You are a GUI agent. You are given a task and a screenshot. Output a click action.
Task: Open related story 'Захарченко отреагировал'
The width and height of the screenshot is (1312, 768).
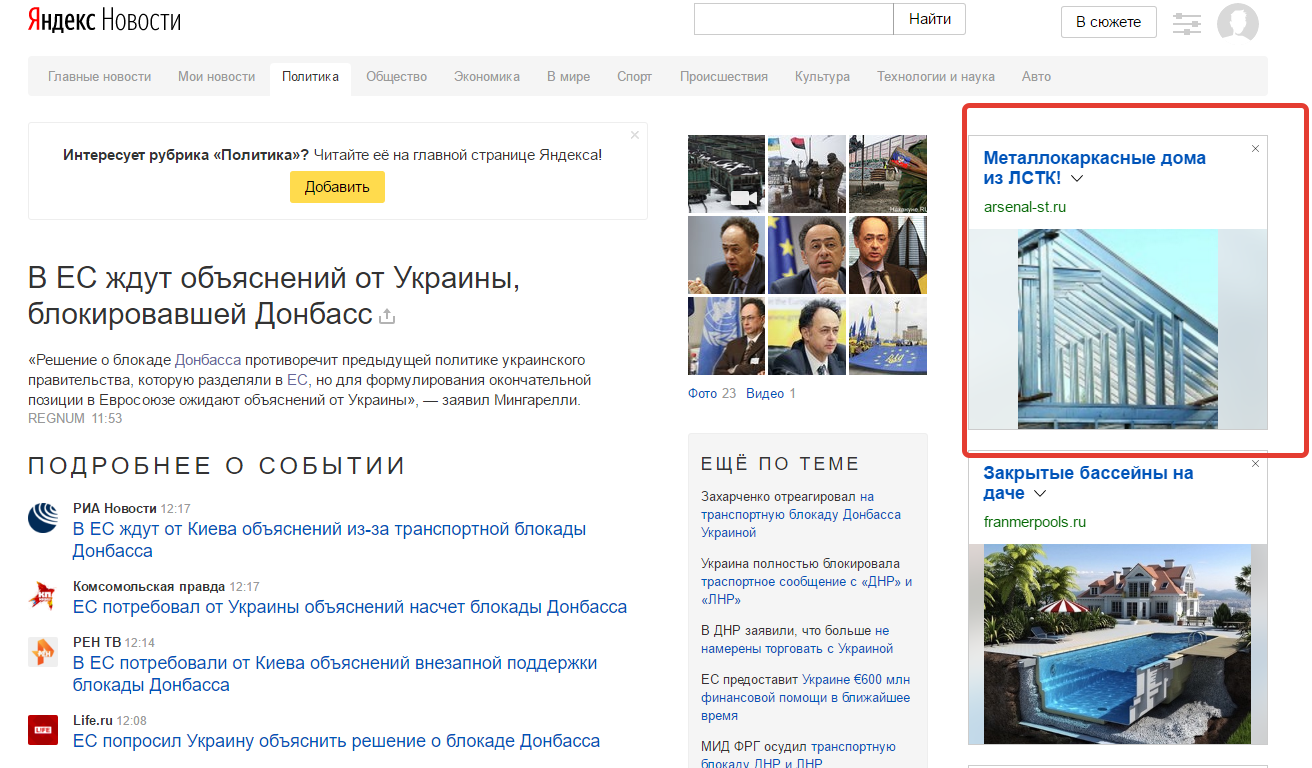(801, 514)
